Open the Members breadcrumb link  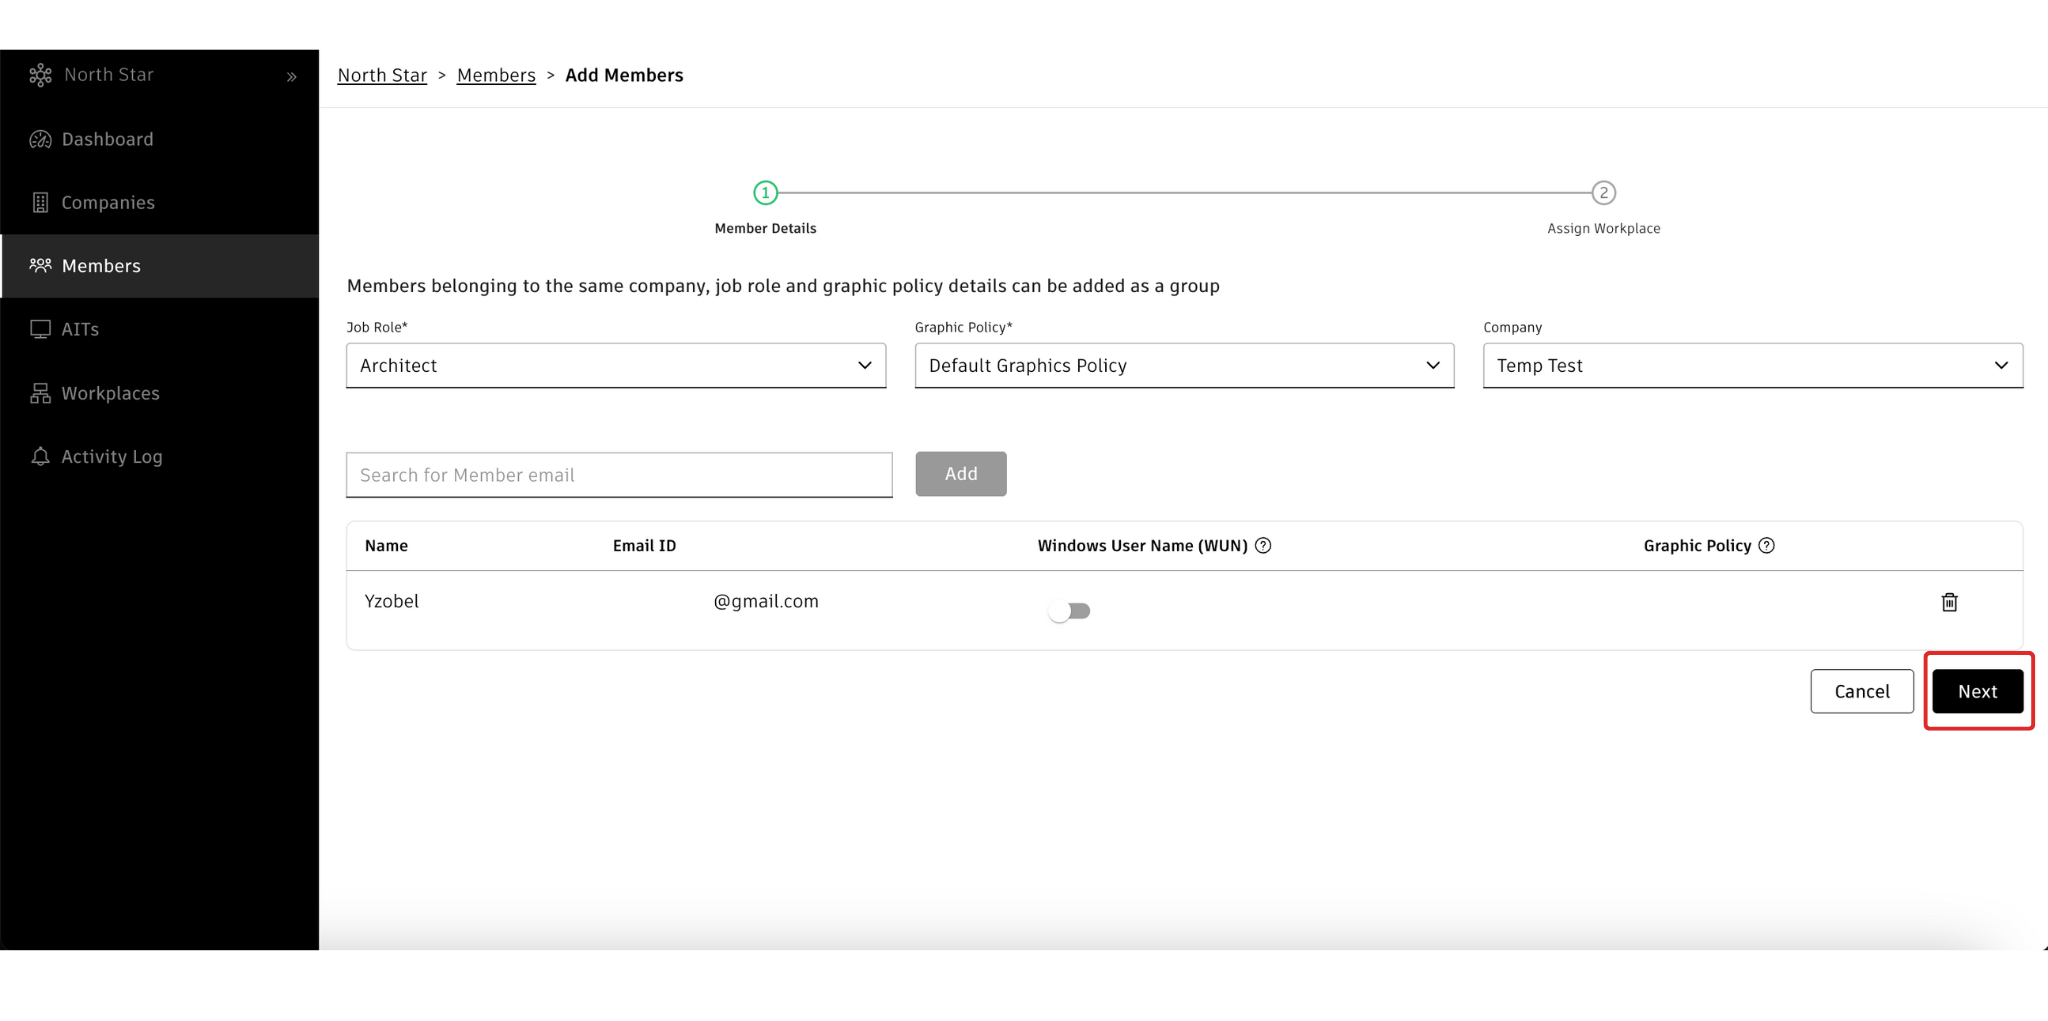click(x=496, y=76)
